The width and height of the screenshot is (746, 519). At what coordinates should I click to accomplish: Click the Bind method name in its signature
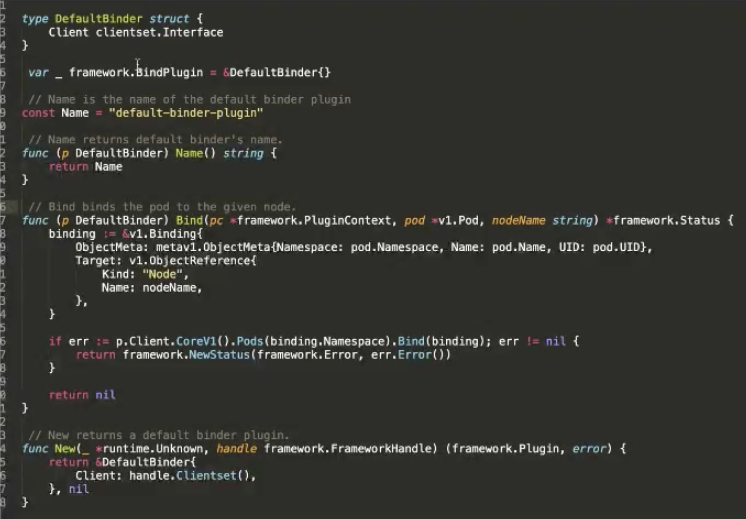189,221
